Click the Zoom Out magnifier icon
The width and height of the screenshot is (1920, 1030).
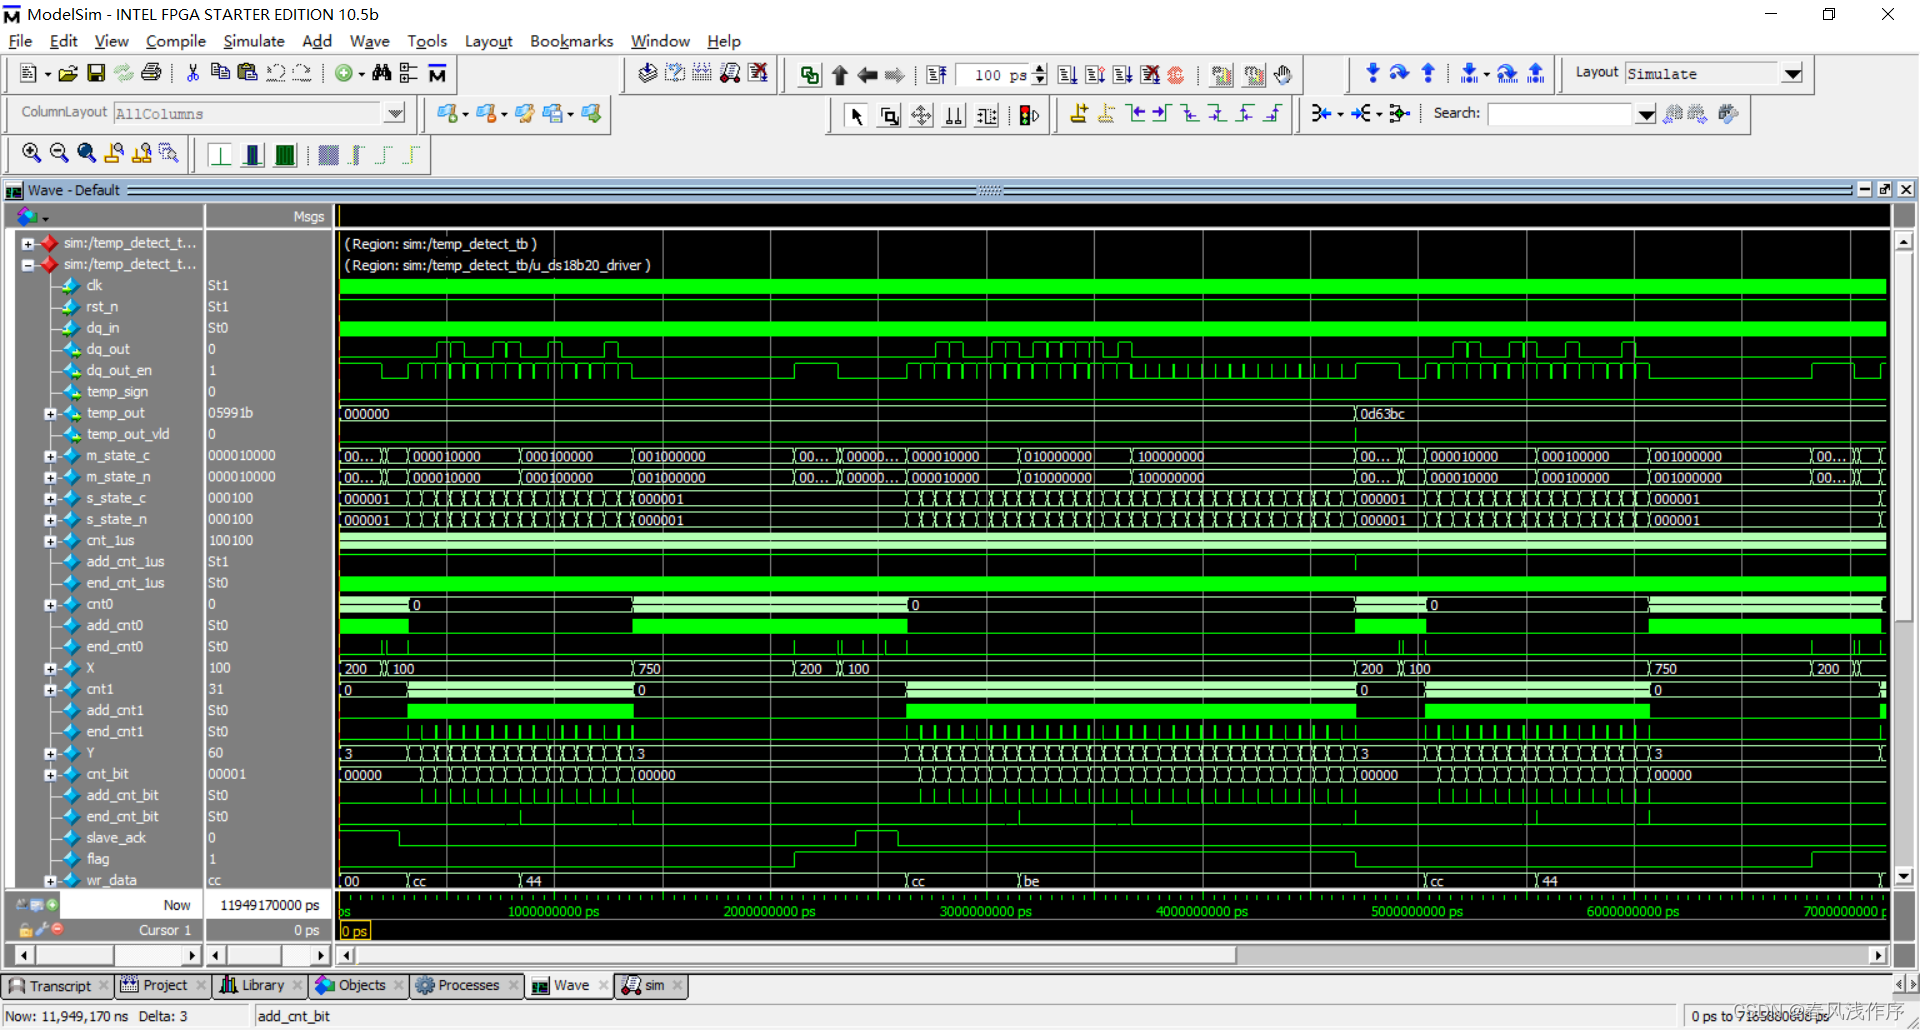(59, 153)
